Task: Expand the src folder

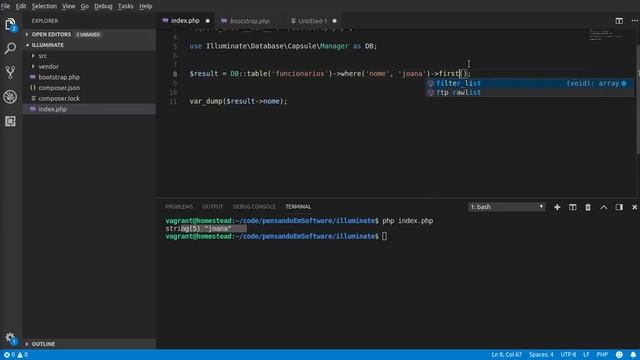Action: 42,56
